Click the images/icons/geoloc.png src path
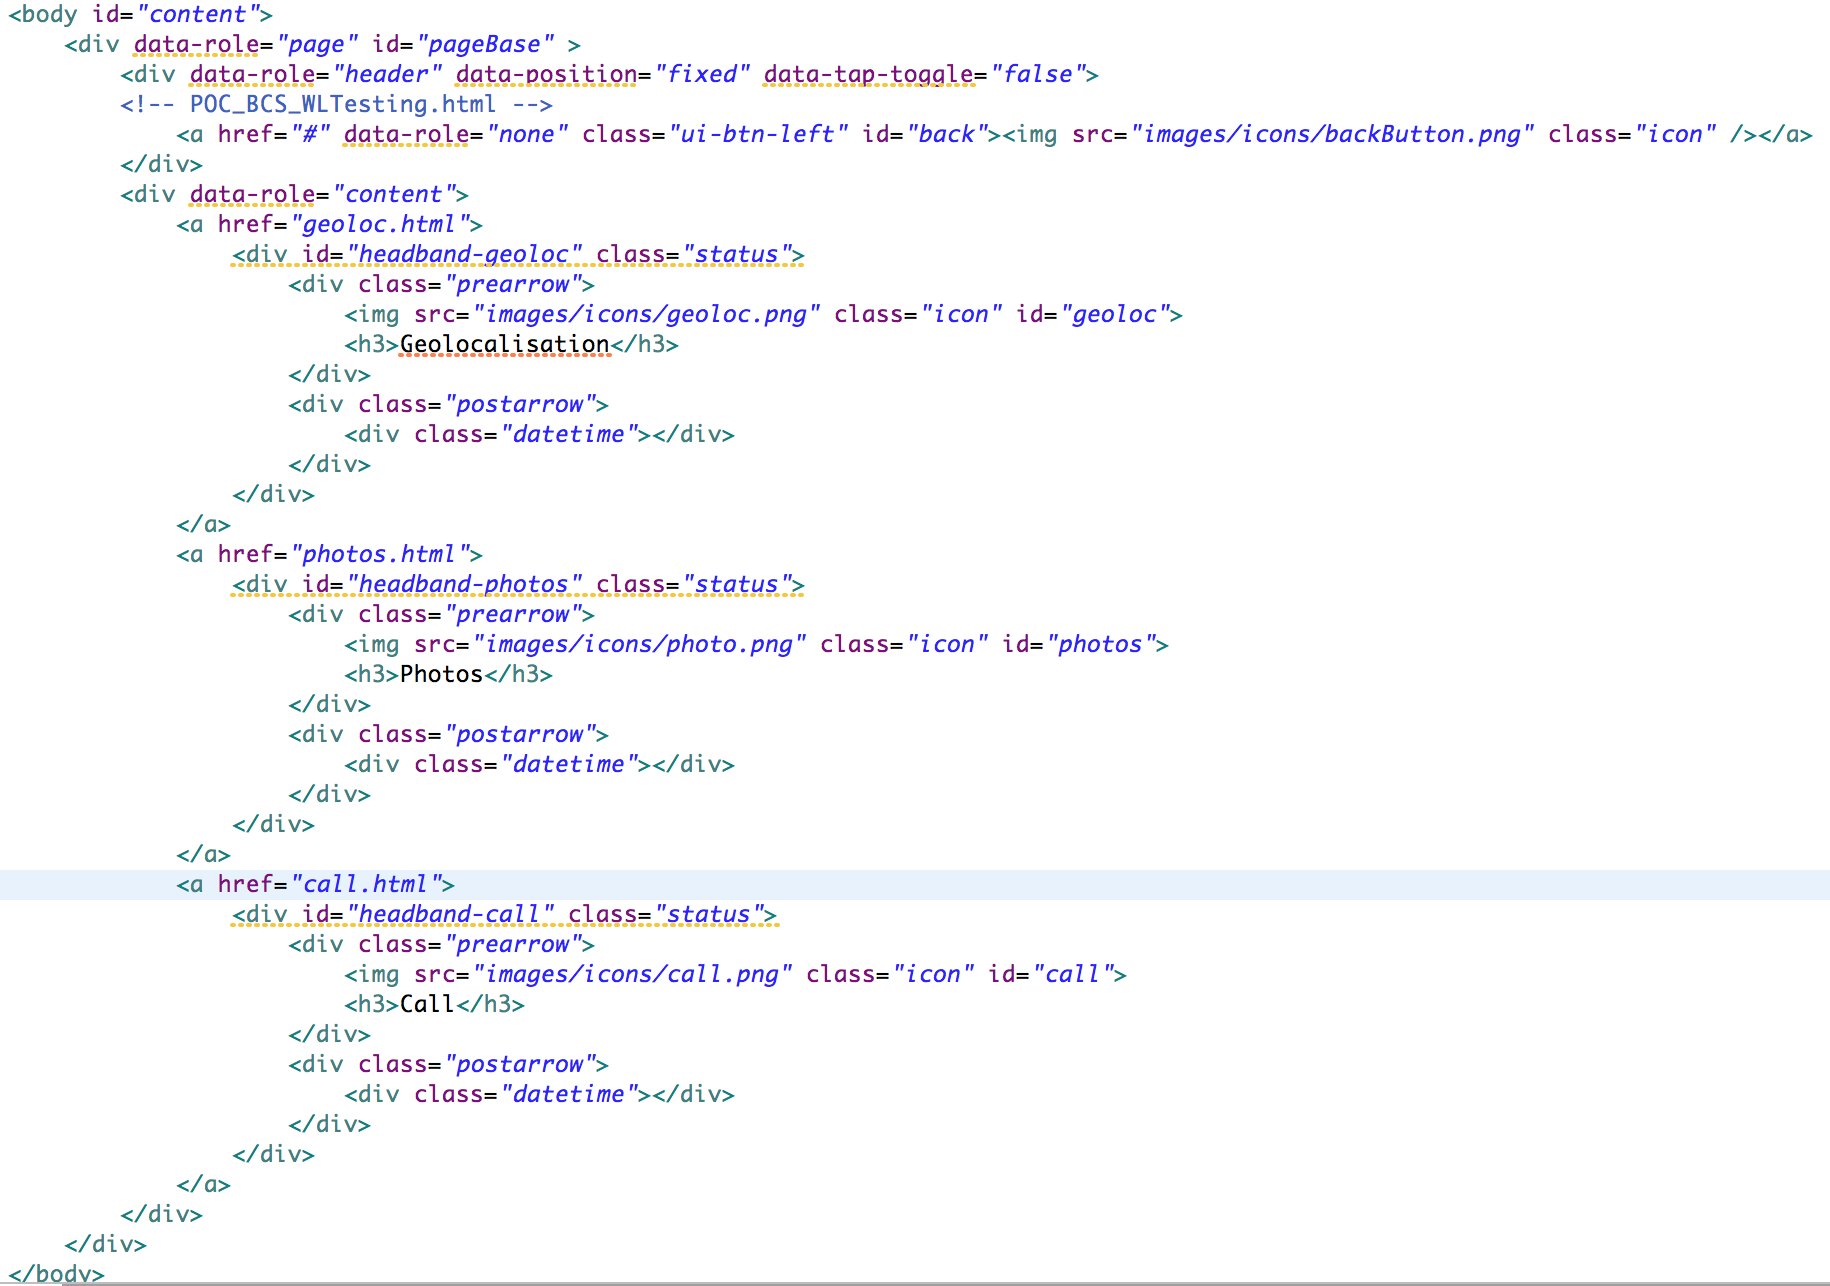The height and width of the screenshot is (1286, 1830). [x=646, y=315]
